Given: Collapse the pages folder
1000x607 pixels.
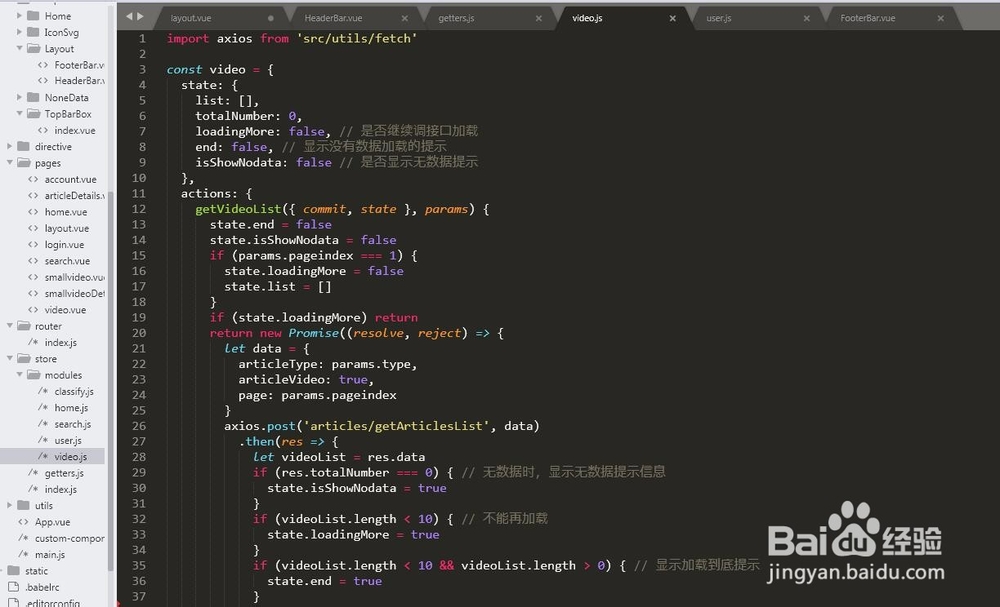Looking at the screenshot, I should (x=10, y=163).
